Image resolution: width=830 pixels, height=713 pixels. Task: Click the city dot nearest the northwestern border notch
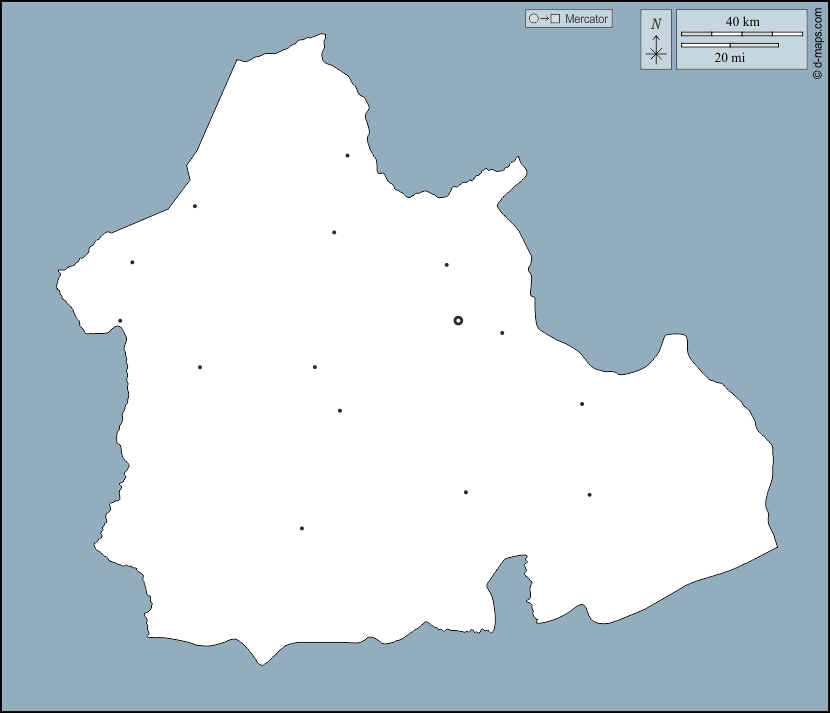coord(194,206)
